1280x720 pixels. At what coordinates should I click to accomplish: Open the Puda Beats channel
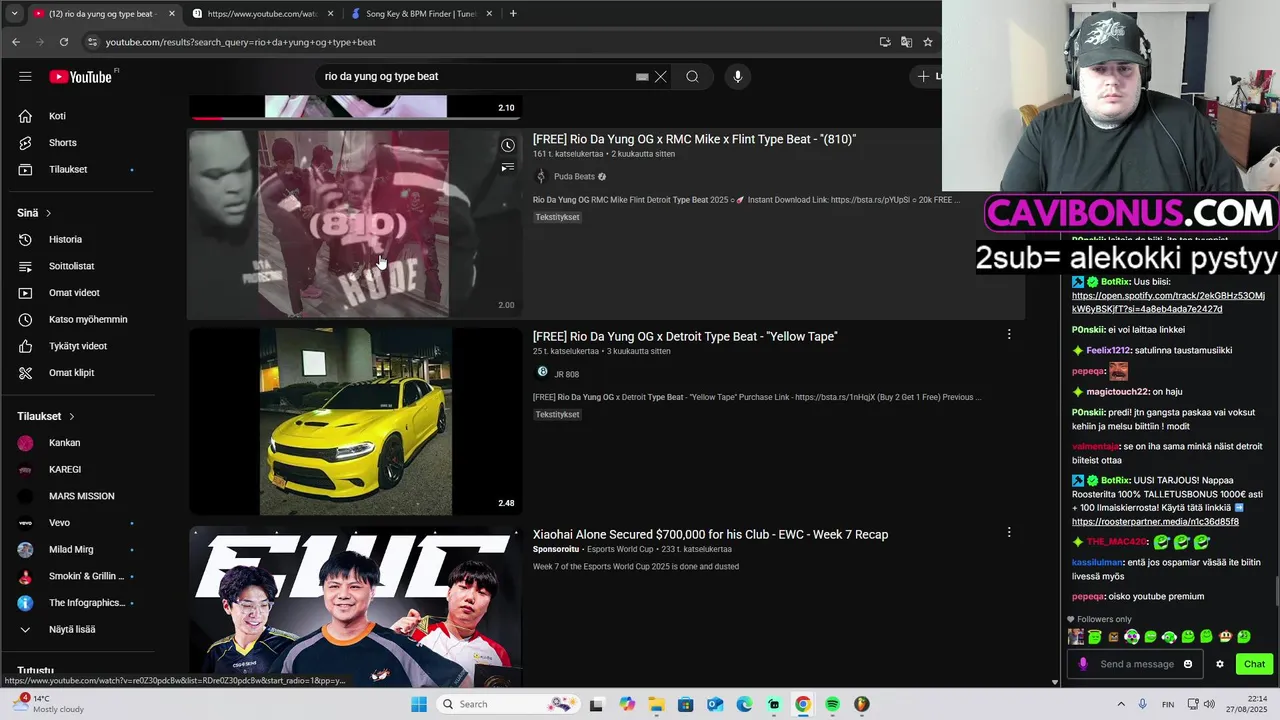pos(574,176)
